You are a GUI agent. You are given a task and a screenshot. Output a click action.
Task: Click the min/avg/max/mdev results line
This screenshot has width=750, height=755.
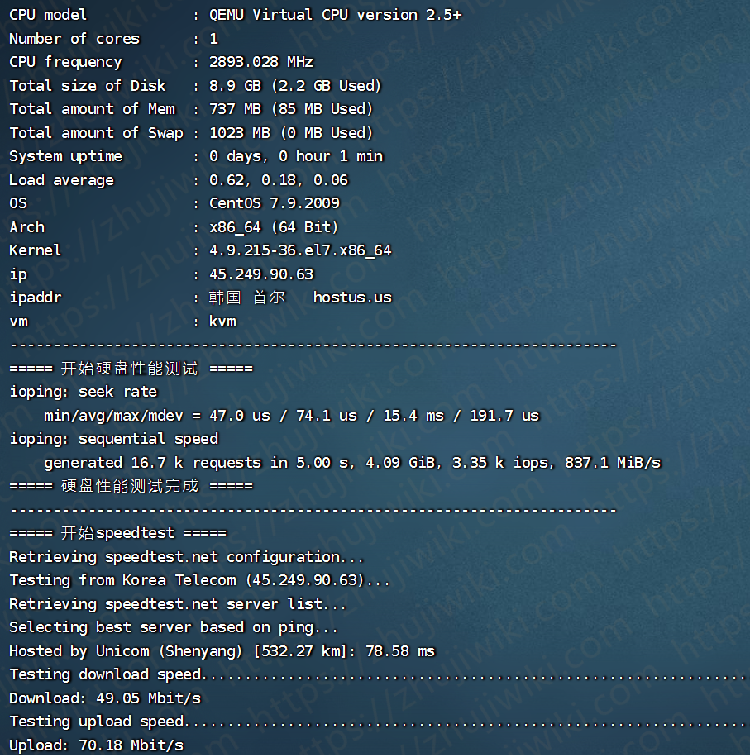291,415
